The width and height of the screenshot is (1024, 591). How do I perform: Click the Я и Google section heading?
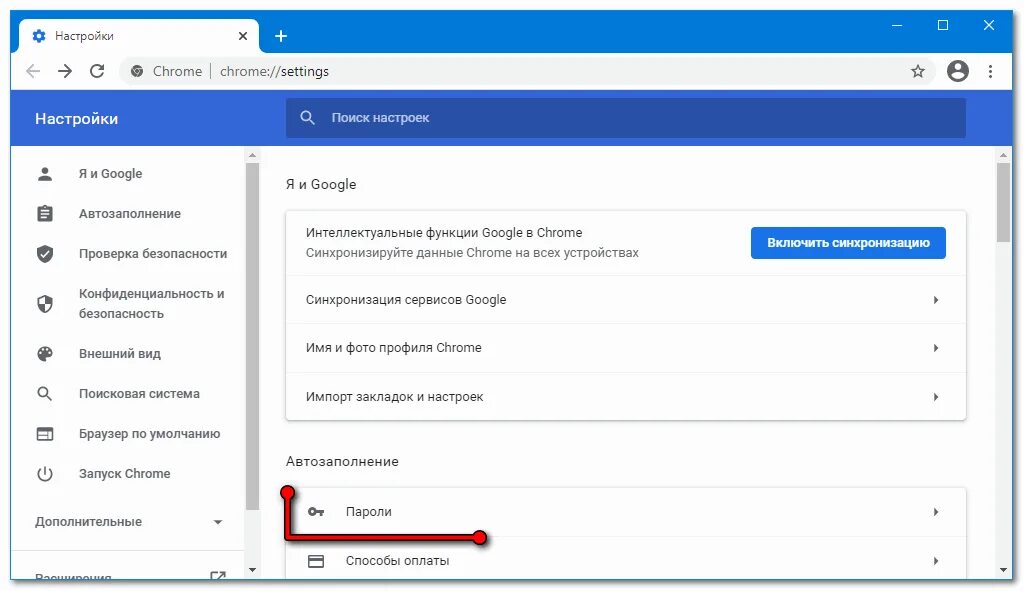(321, 184)
